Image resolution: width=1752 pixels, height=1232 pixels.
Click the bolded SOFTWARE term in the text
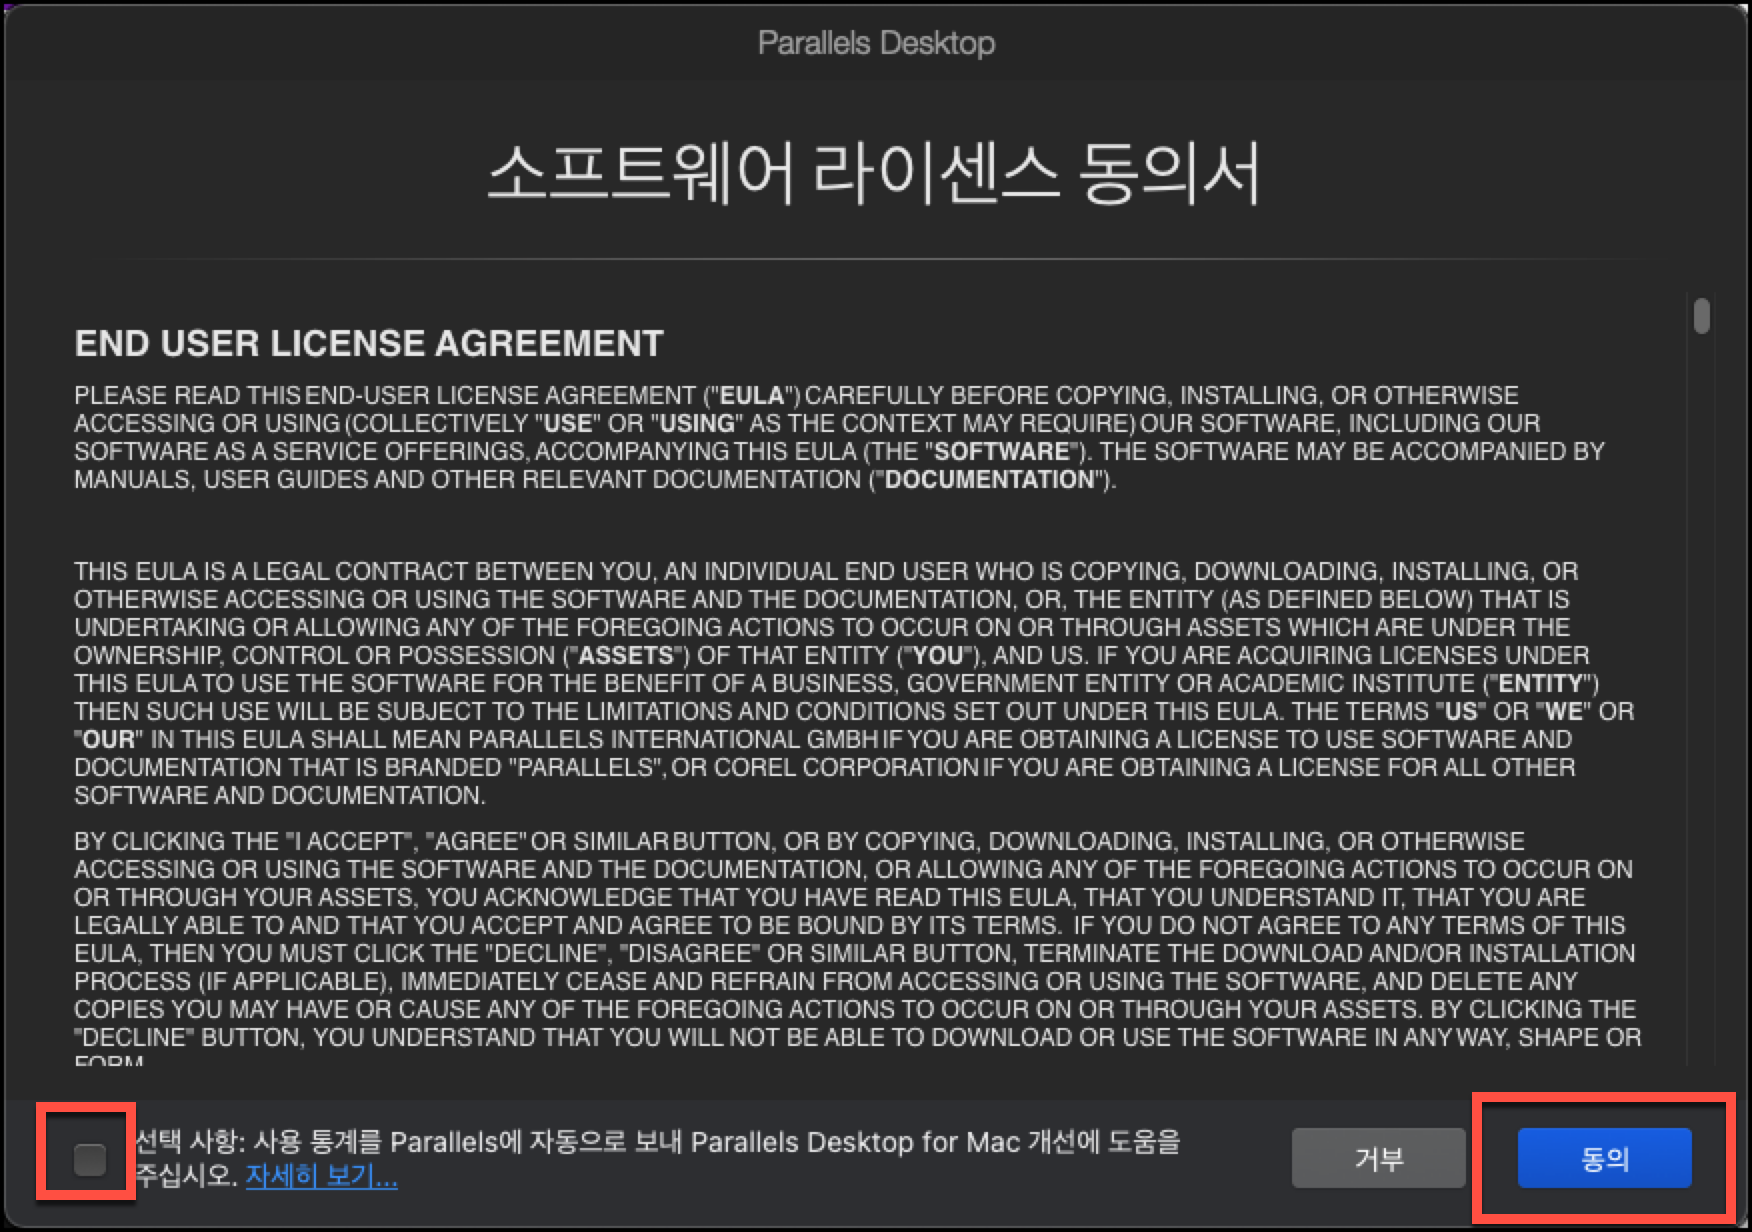[x=1000, y=450]
